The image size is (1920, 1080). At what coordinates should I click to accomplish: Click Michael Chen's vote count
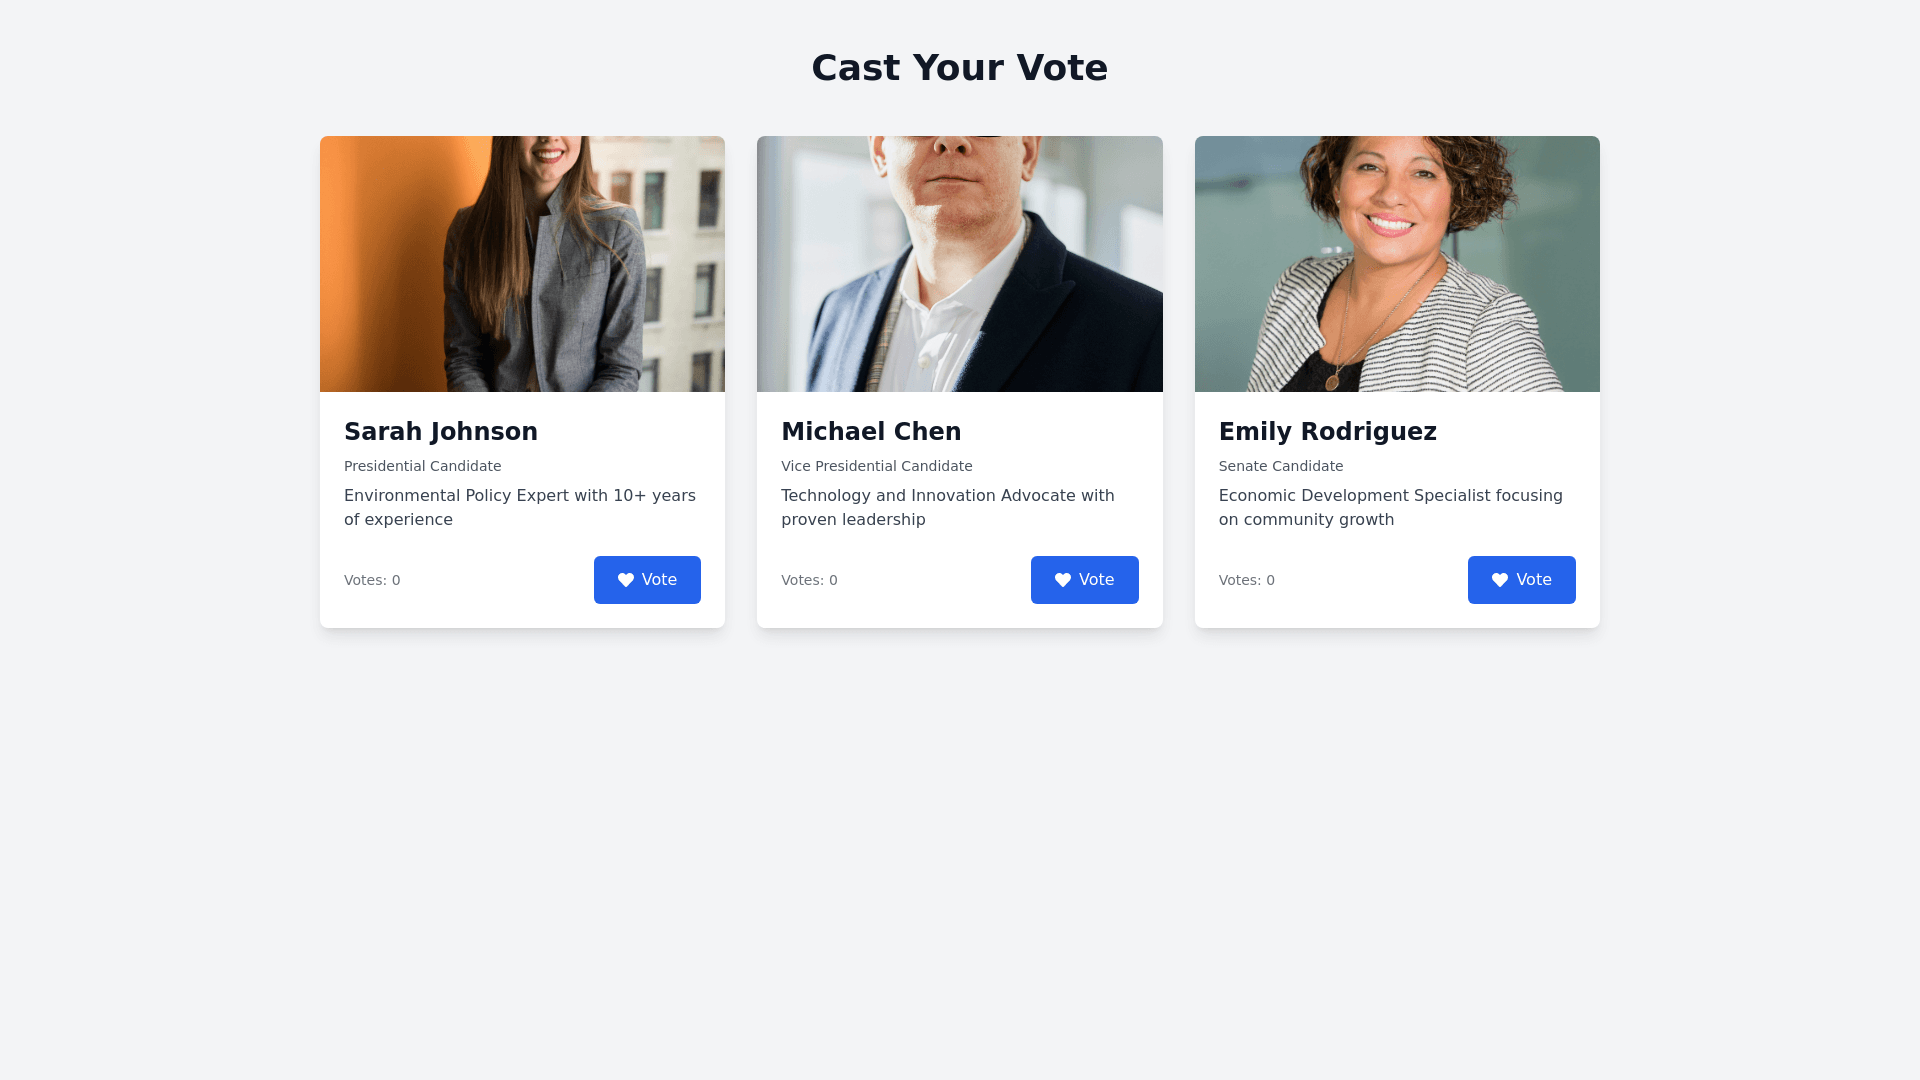pyautogui.click(x=809, y=580)
